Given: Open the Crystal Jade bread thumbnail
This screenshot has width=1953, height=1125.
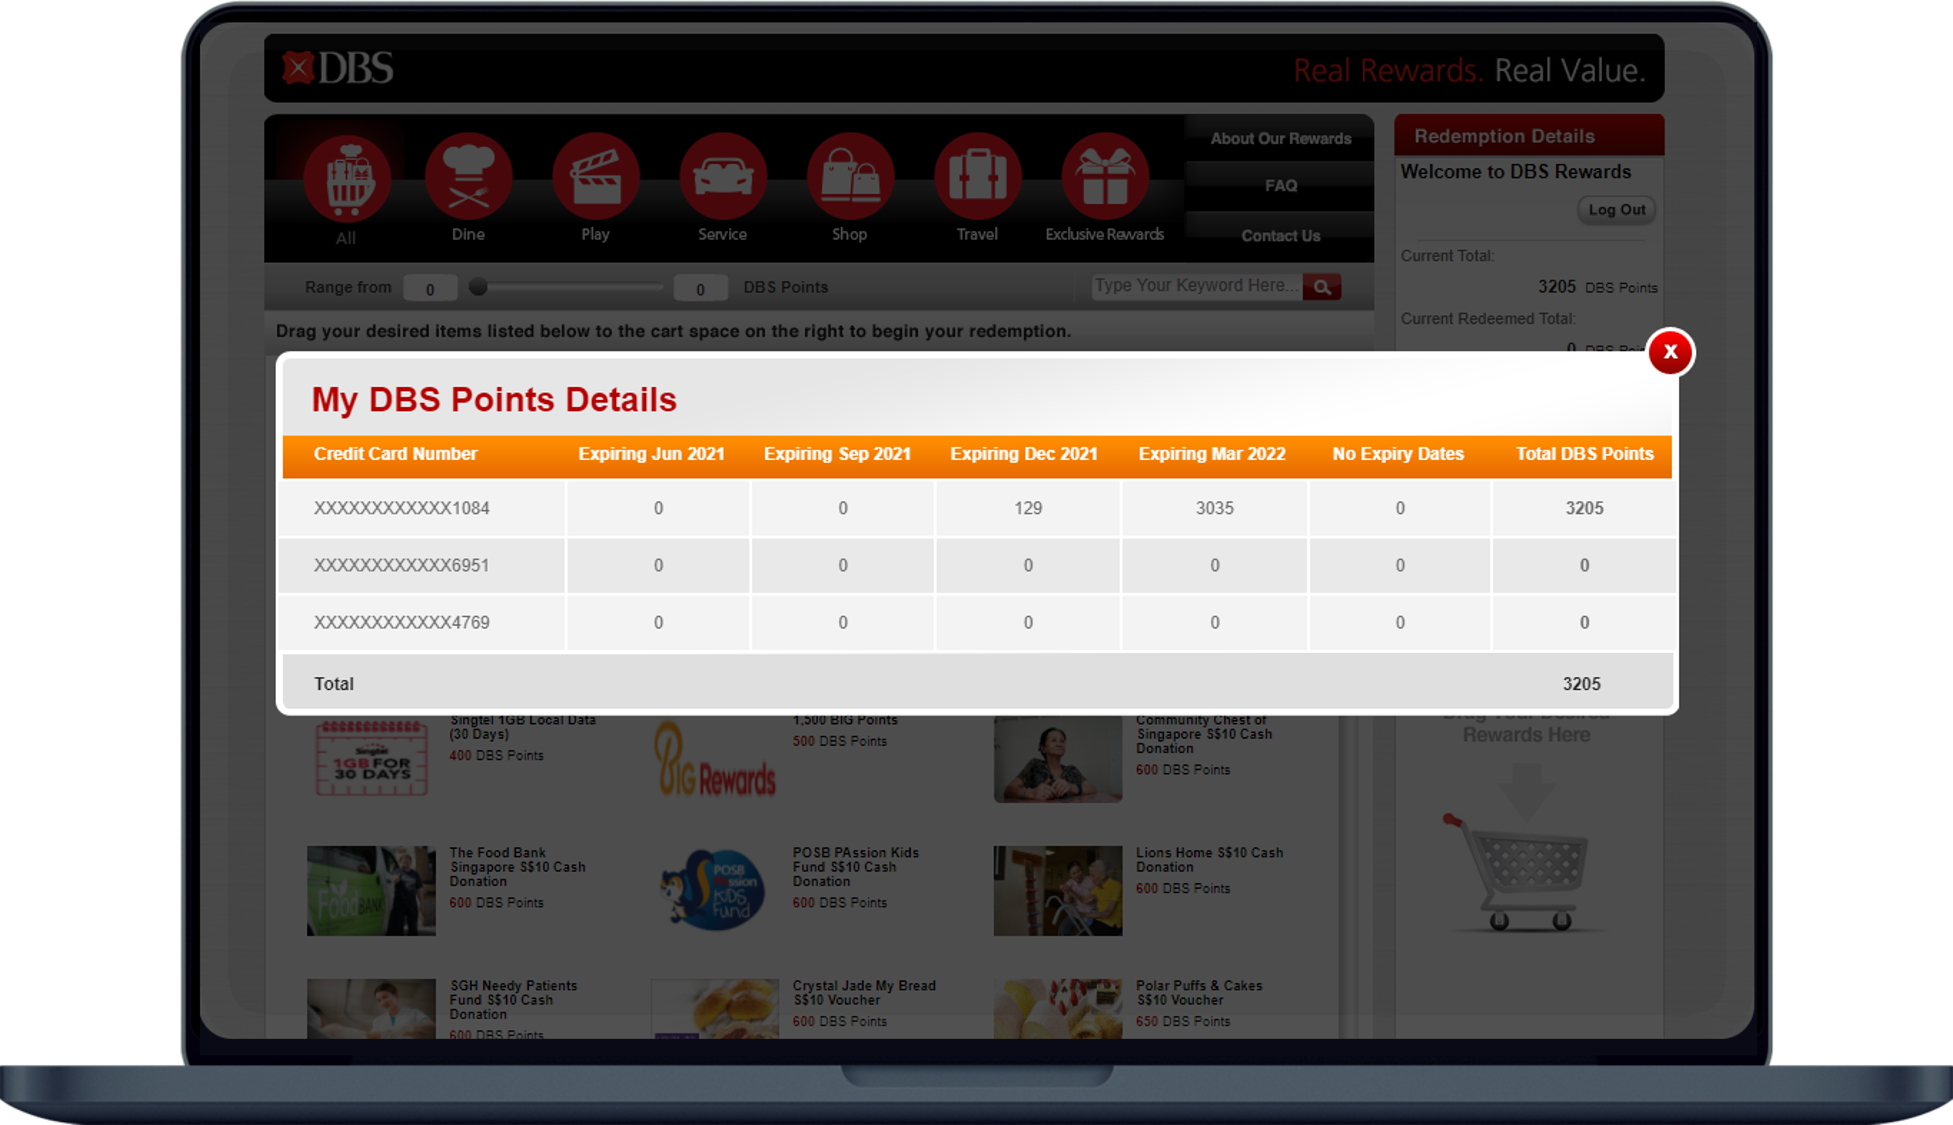Looking at the screenshot, I should (x=714, y=1008).
